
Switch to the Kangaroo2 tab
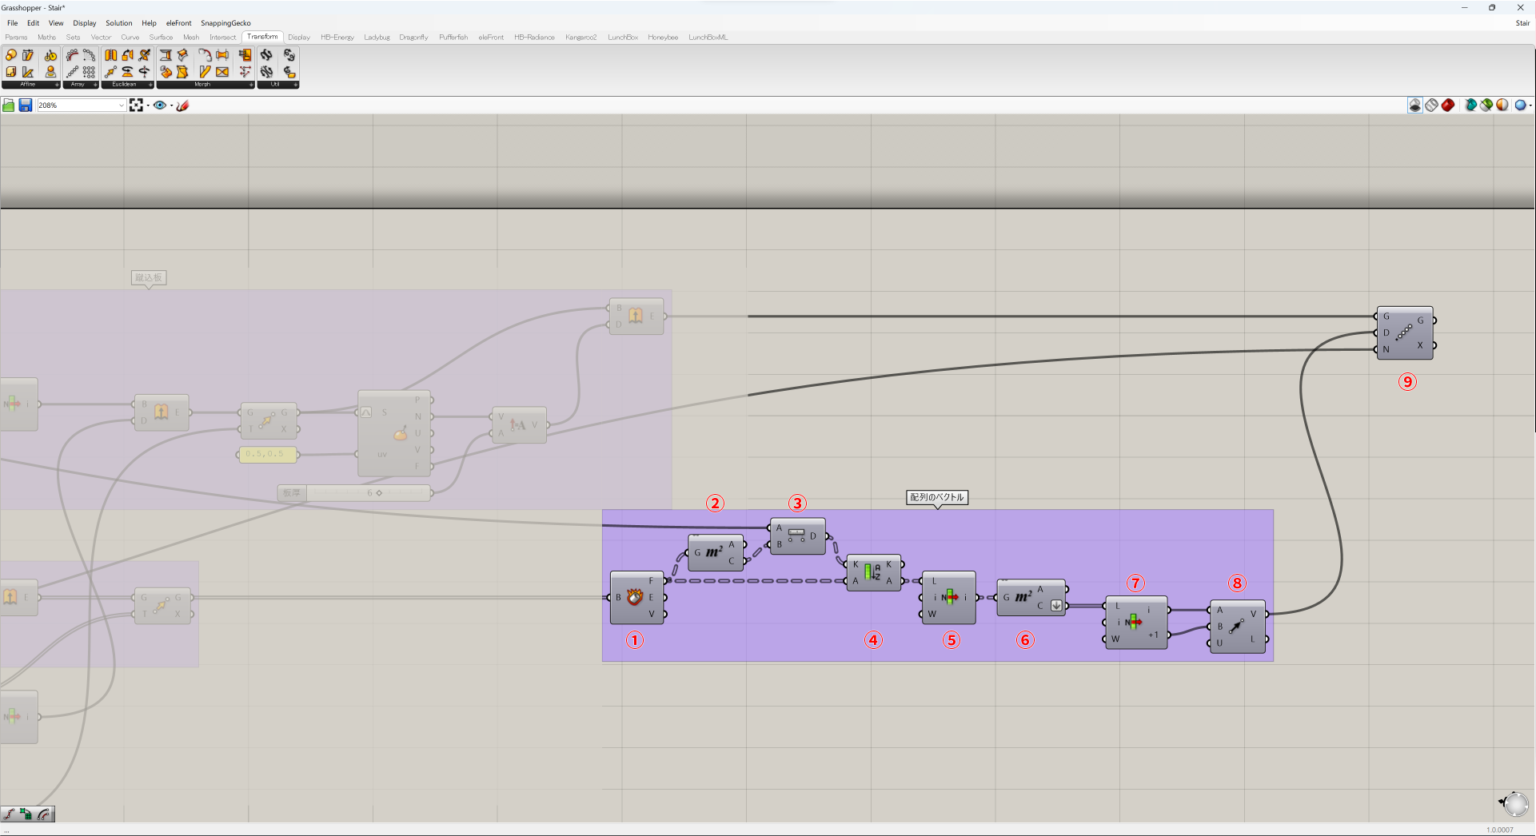coord(580,37)
